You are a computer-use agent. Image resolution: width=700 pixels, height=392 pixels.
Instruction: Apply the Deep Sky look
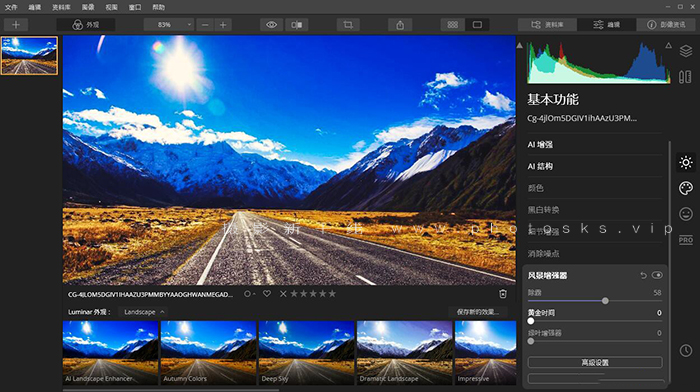coord(307,353)
